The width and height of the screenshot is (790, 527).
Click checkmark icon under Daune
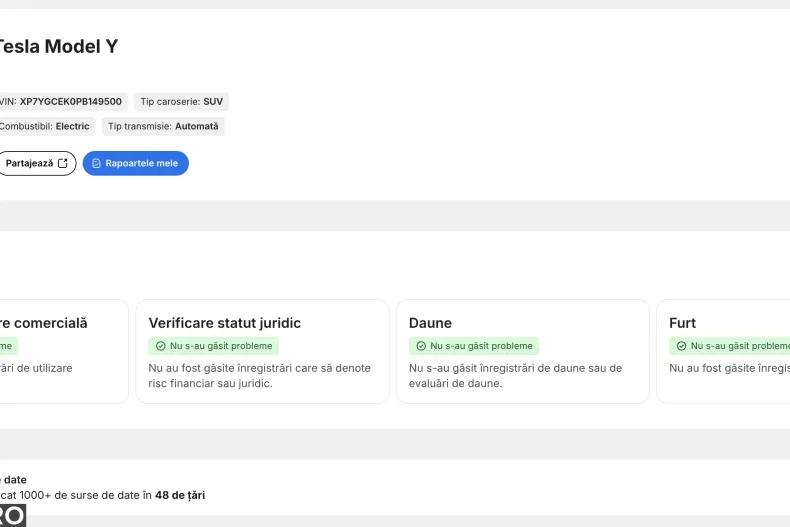click(x=421, y=346)
